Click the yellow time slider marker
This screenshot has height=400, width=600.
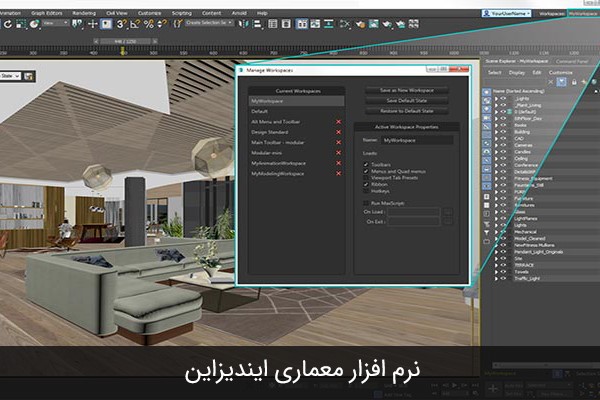[123, 51]
